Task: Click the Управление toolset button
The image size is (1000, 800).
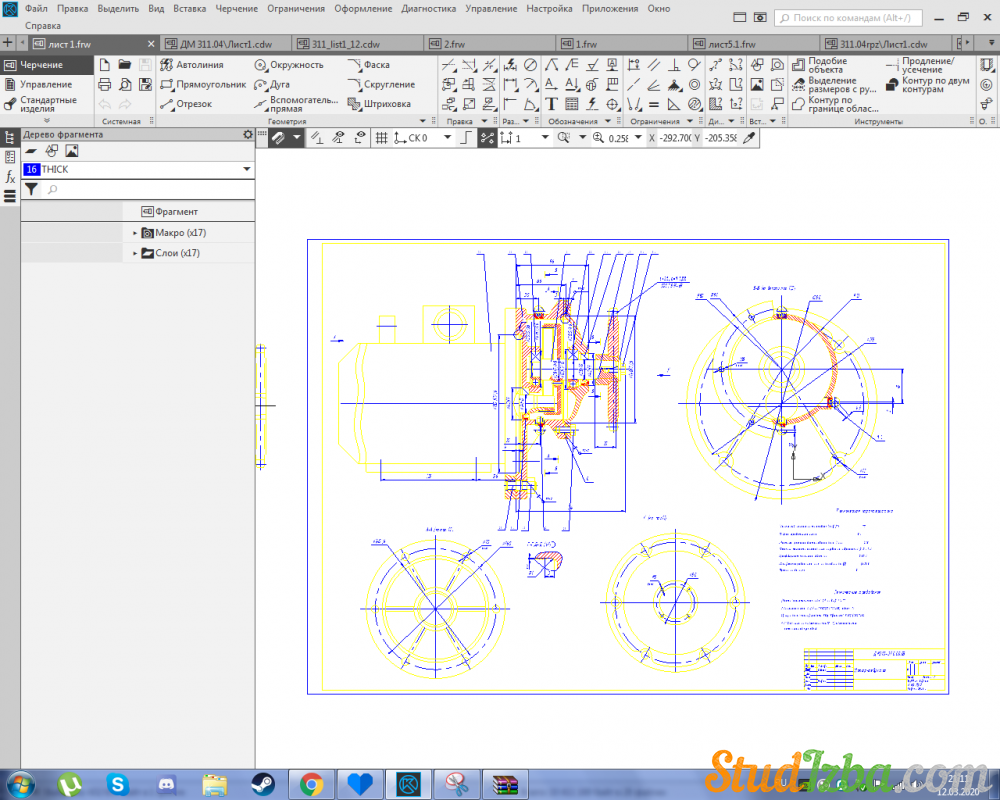Action: tap(45, 85)
